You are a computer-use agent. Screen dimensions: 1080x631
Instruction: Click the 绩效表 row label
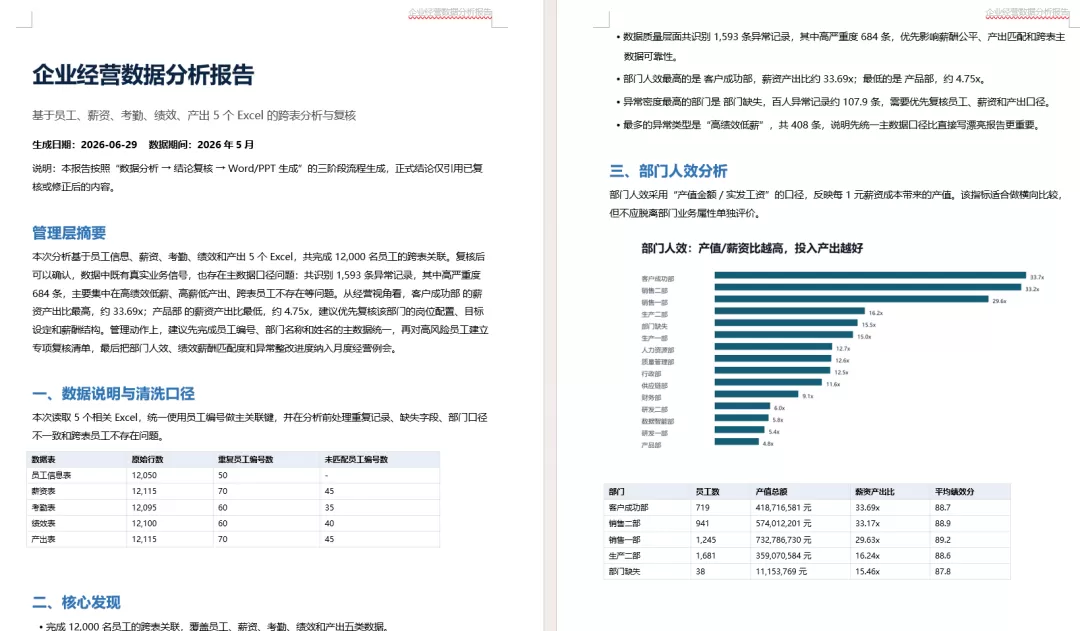(43, 524)
